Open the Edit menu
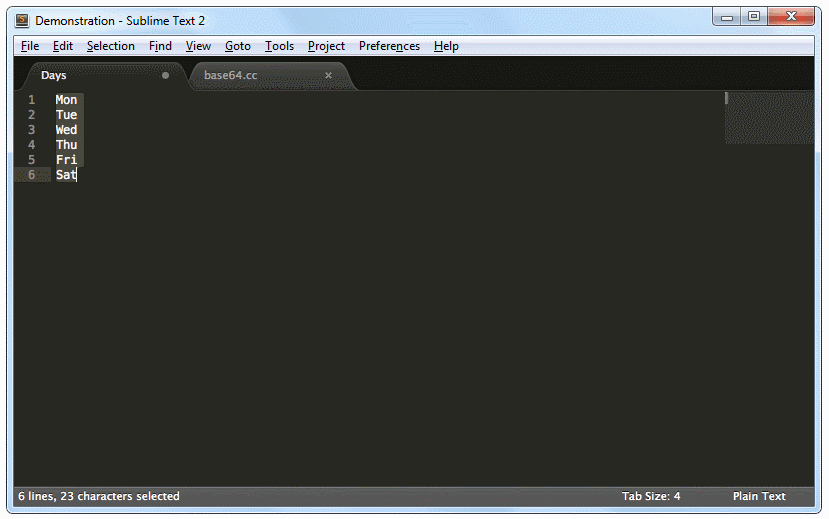This screenshot has width=829, height=519. (x=62, y=46)
